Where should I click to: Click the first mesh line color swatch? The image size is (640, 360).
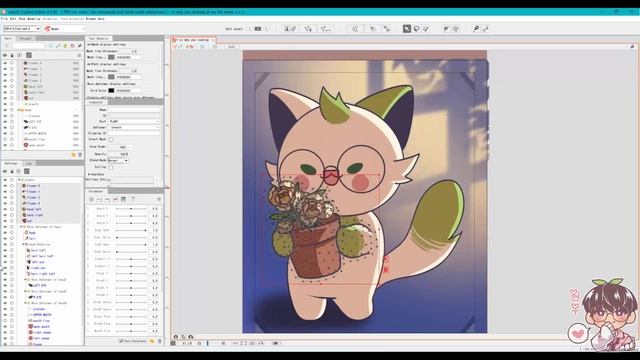(111, 57)
